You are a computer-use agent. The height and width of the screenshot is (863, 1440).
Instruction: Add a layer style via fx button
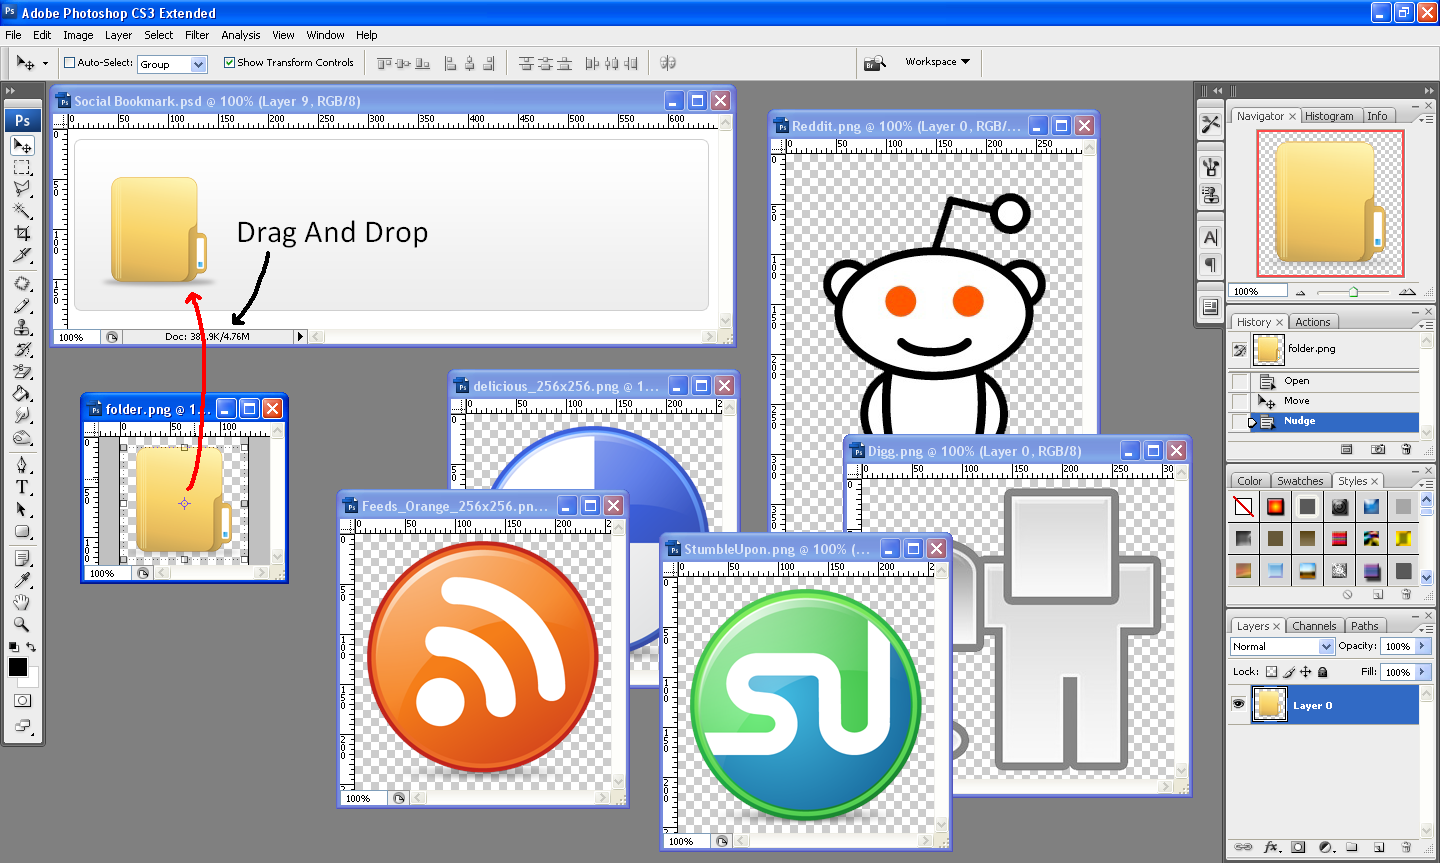[x=1272, y=847]
